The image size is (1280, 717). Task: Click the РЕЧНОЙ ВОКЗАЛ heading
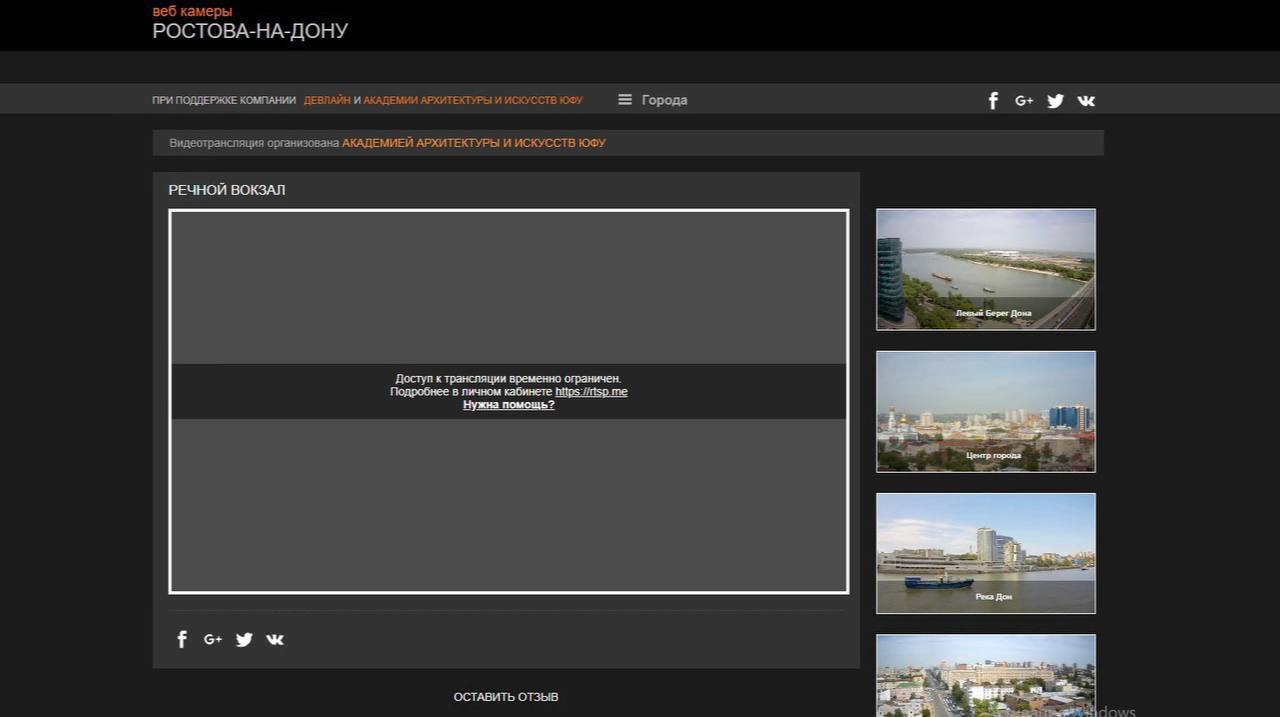227,190
